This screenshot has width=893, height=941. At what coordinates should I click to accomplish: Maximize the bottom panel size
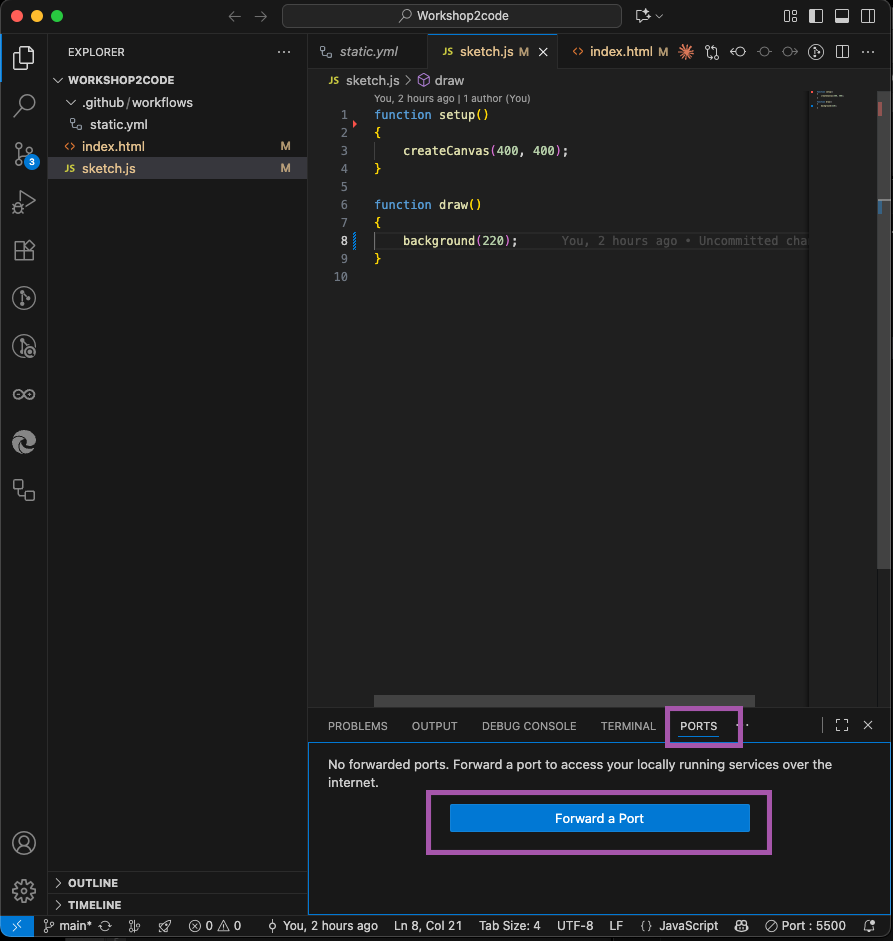[842, 725]
